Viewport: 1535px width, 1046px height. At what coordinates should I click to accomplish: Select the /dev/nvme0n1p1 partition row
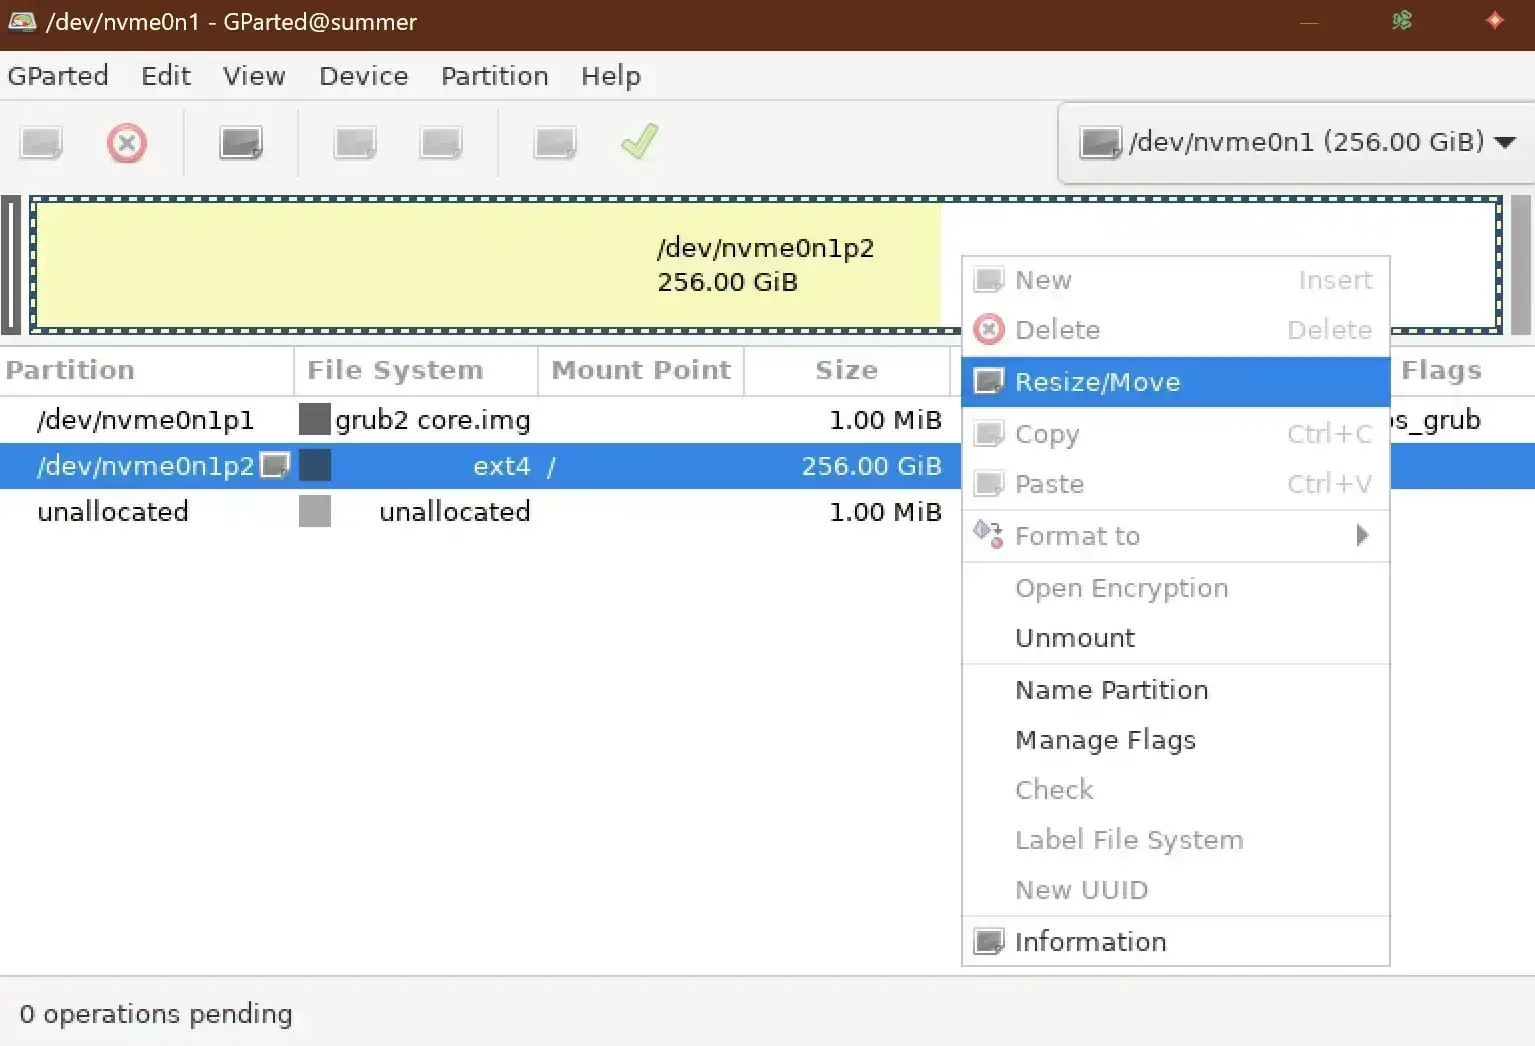click(x=480, y=420)
